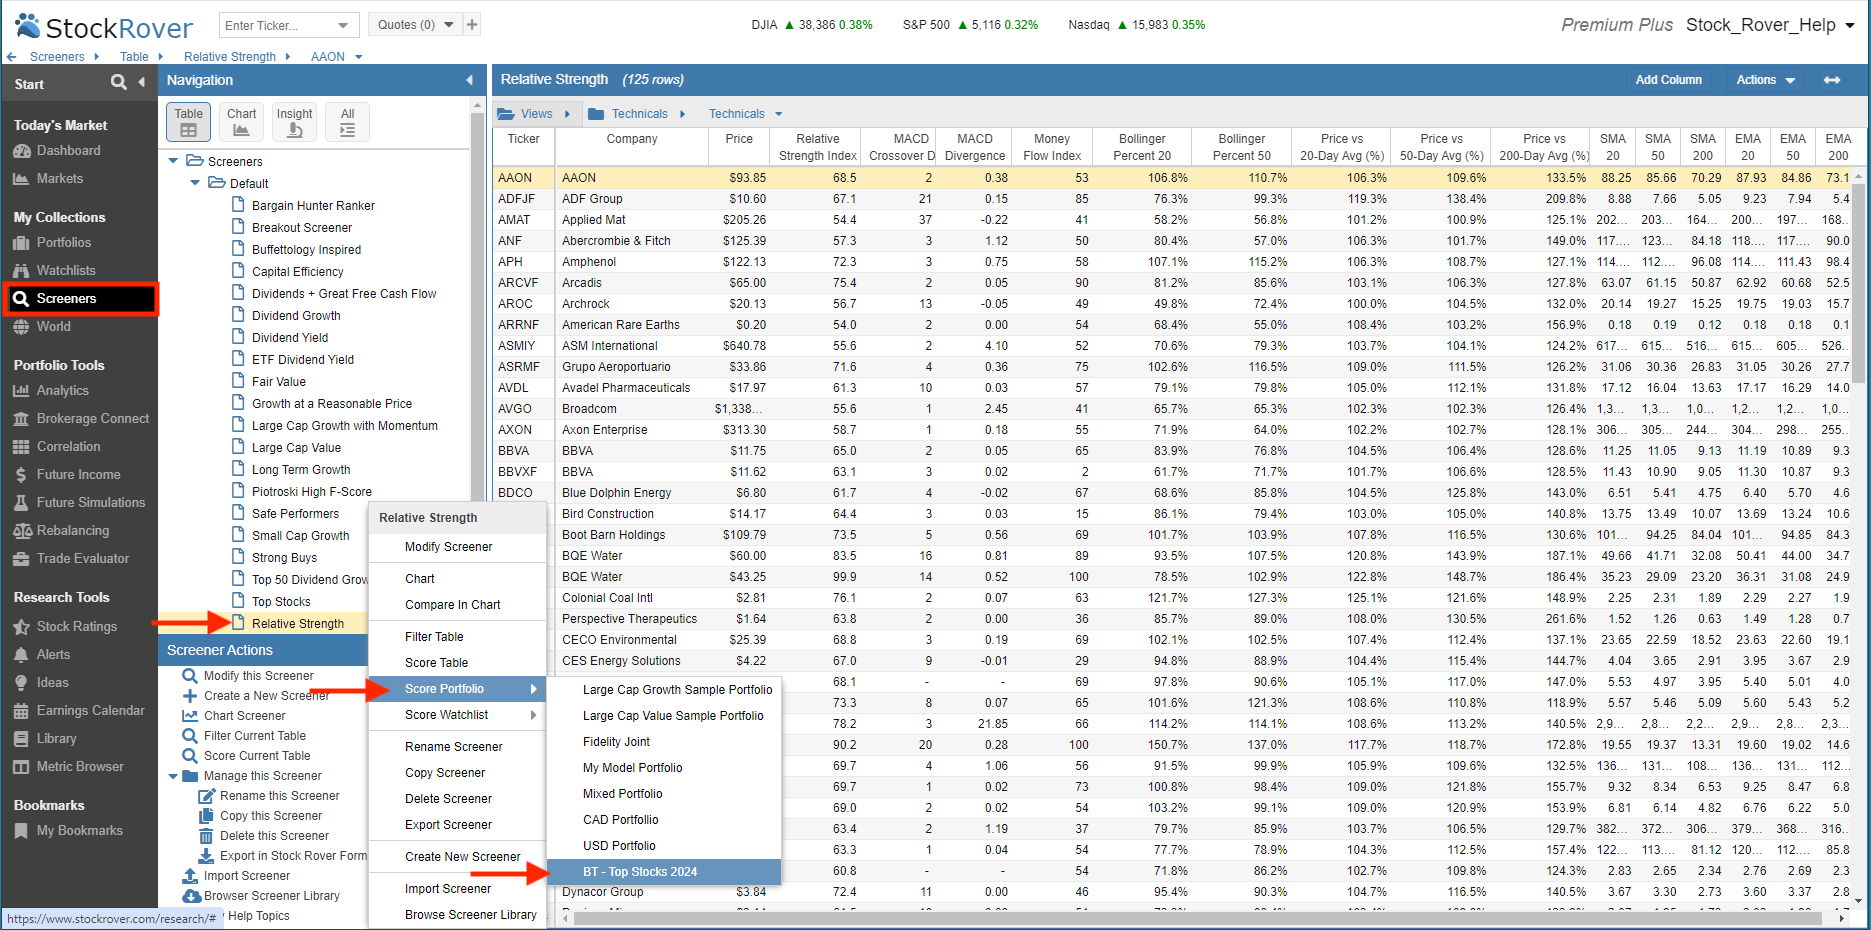Collapse the Screeners tree folder
1871x930 pixels.
(x=174, y=161)
